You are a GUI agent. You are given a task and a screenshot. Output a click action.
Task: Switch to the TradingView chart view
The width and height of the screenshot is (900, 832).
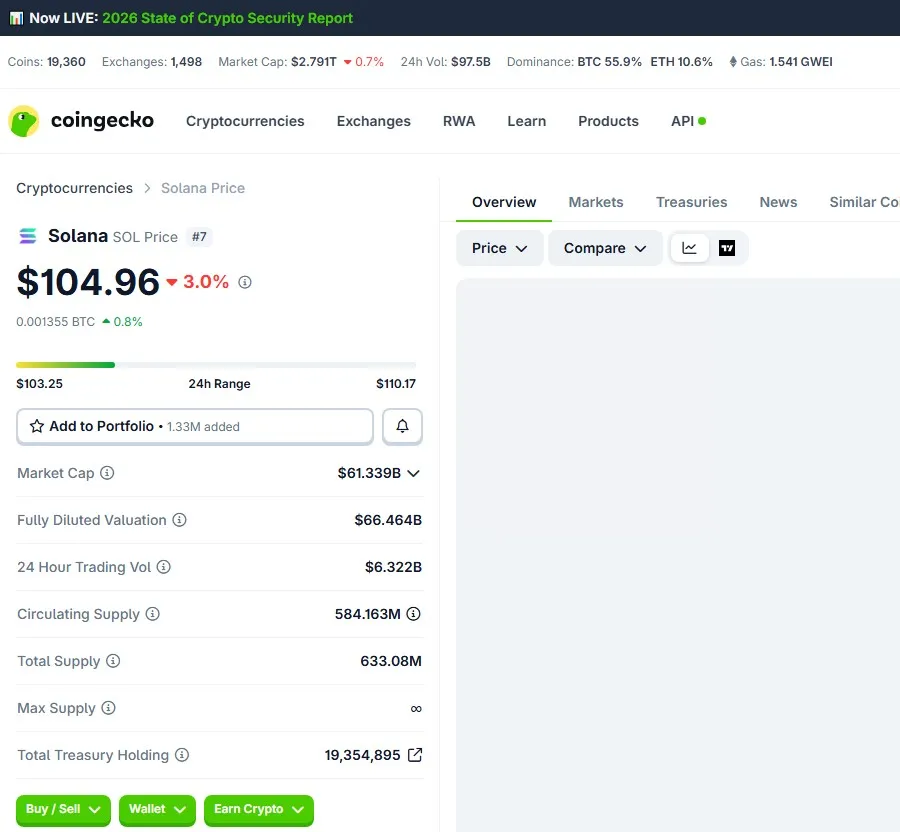pos(727,248)
